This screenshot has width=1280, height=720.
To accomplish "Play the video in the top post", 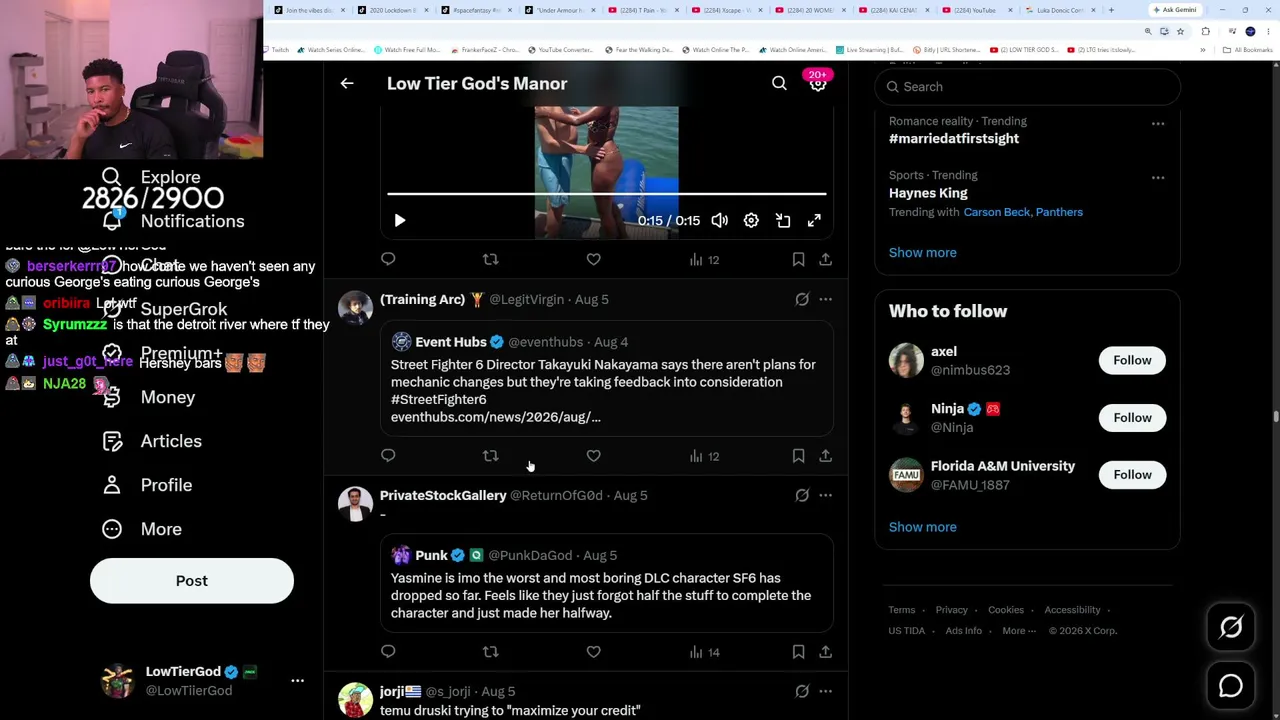I will coord(400,221).
